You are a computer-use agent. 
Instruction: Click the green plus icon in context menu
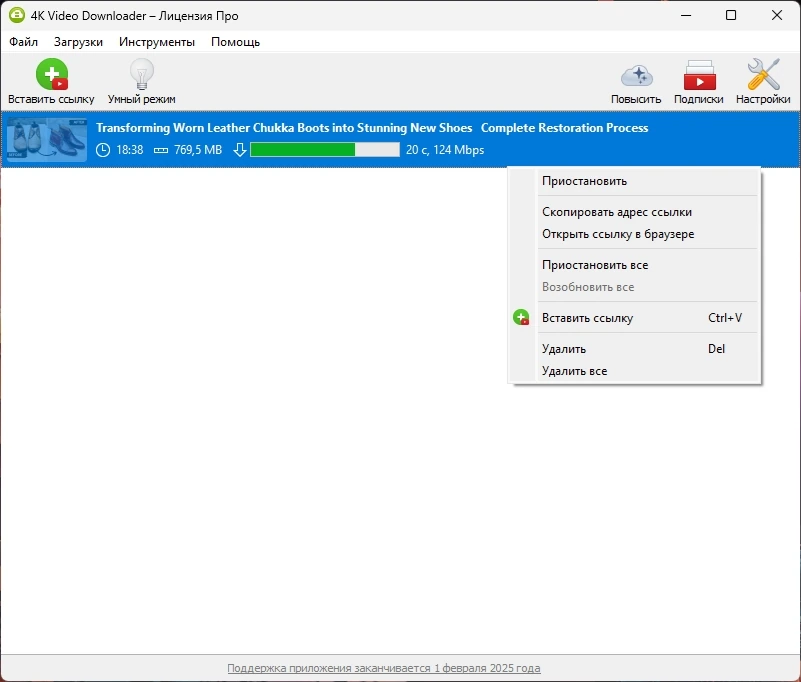point(521,317)
